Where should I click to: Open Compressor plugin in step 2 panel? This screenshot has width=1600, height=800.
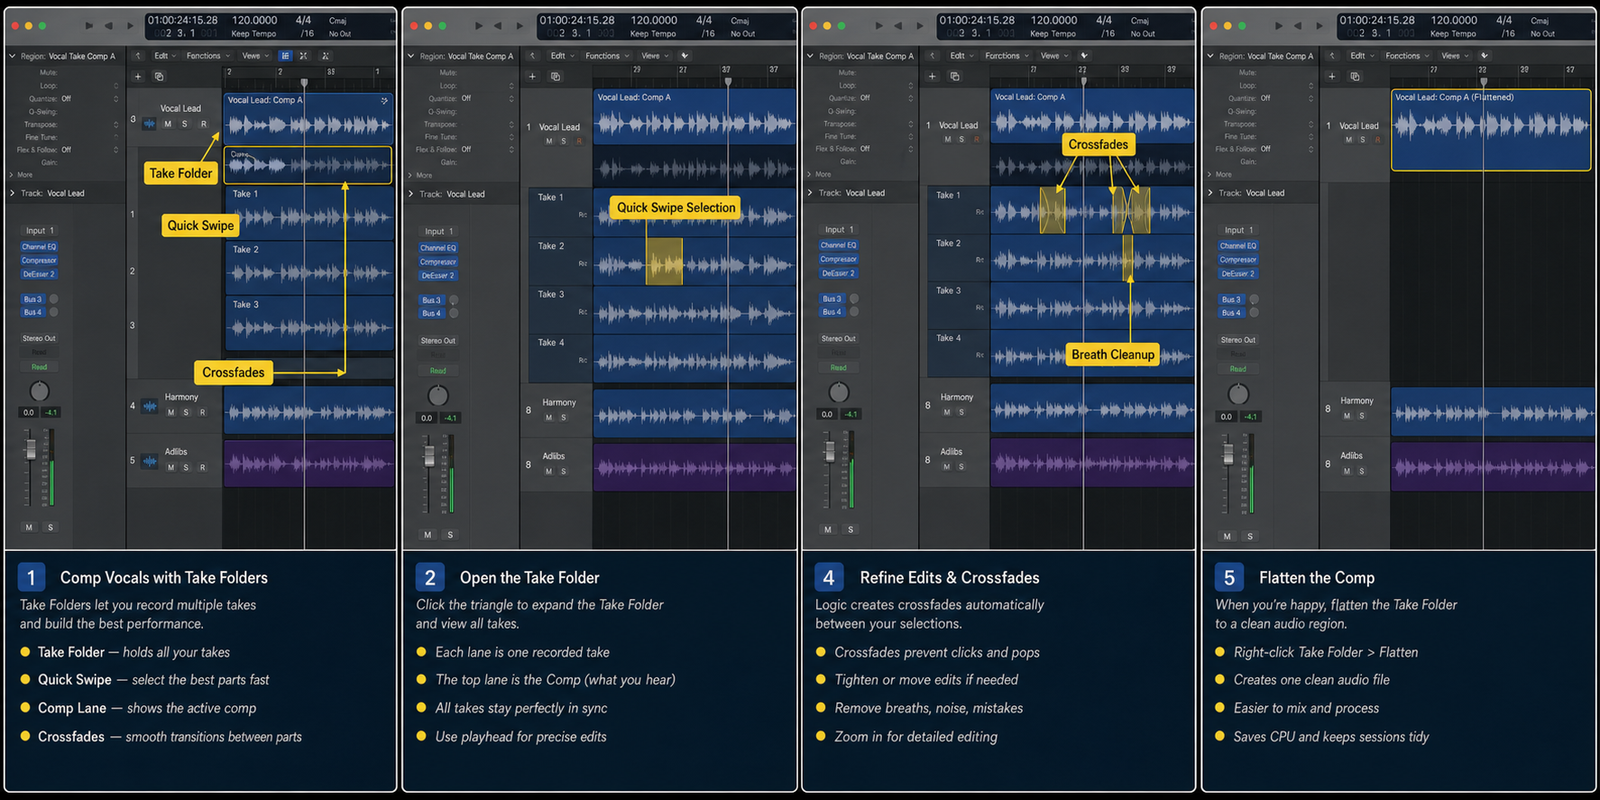click(438, 262)
